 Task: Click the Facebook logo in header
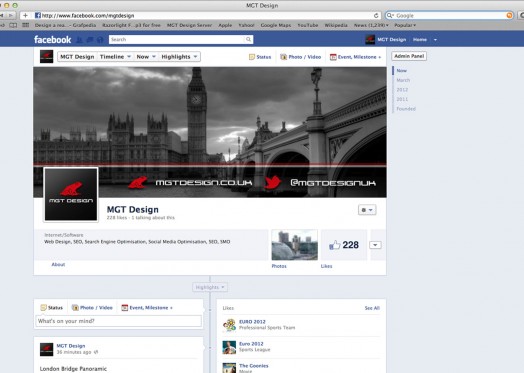[x=52, y=40]
